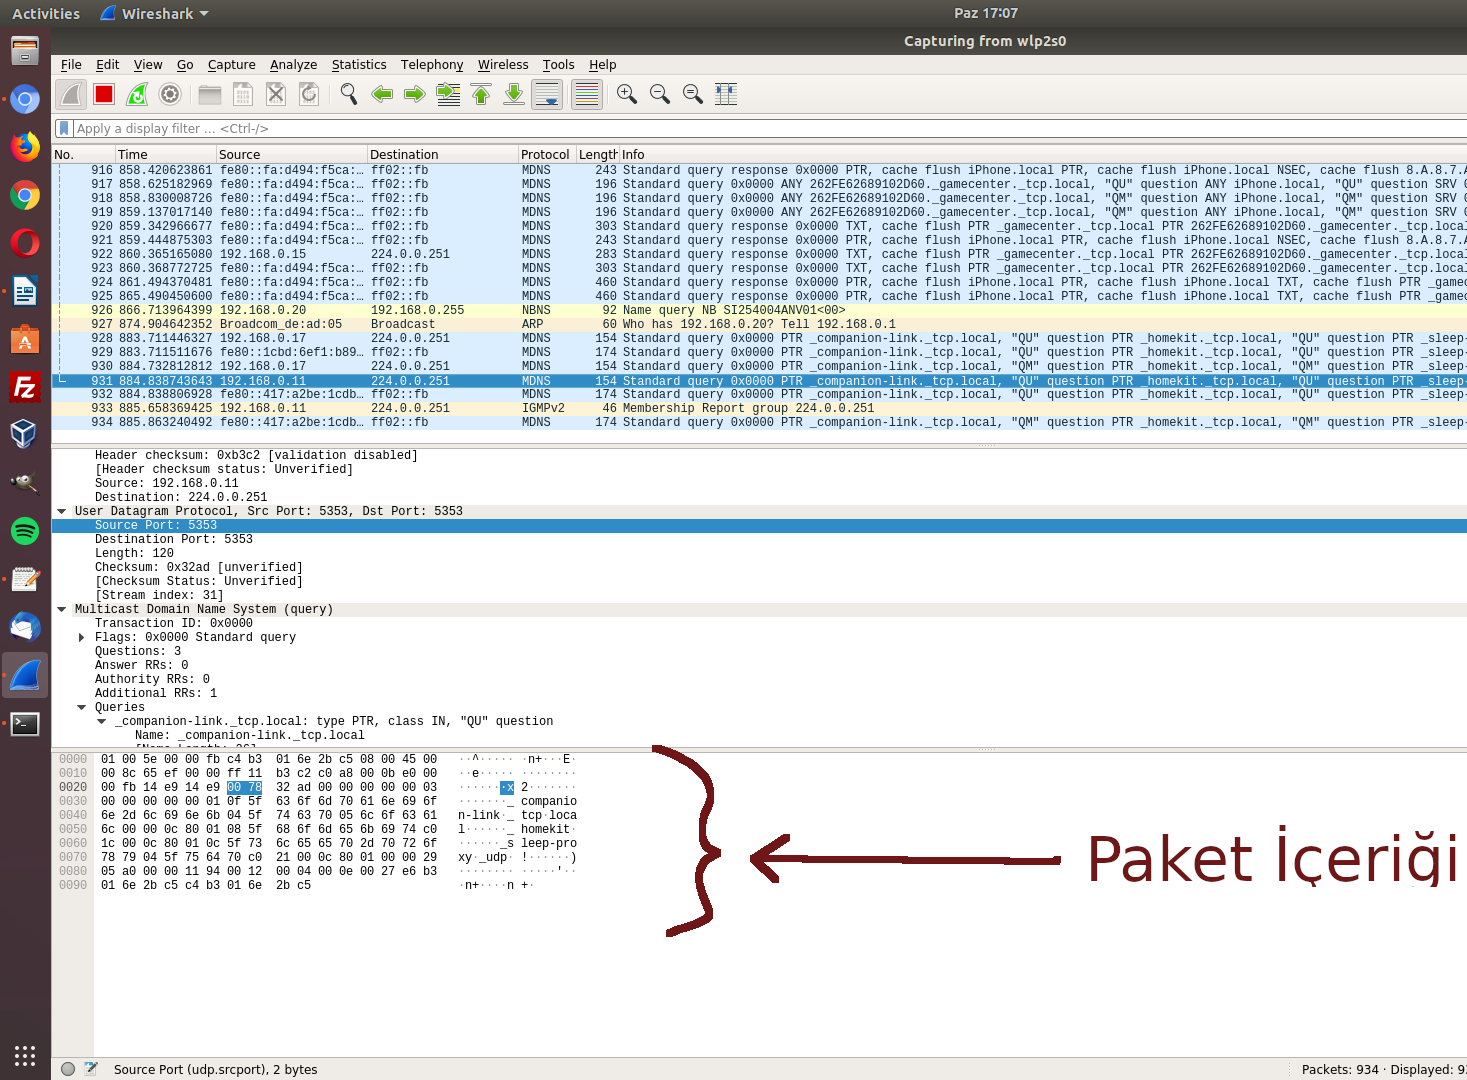This screenshot has width=1467, height=1080.
Task: Open expert information from status bar
Action: click(68, 1069)
